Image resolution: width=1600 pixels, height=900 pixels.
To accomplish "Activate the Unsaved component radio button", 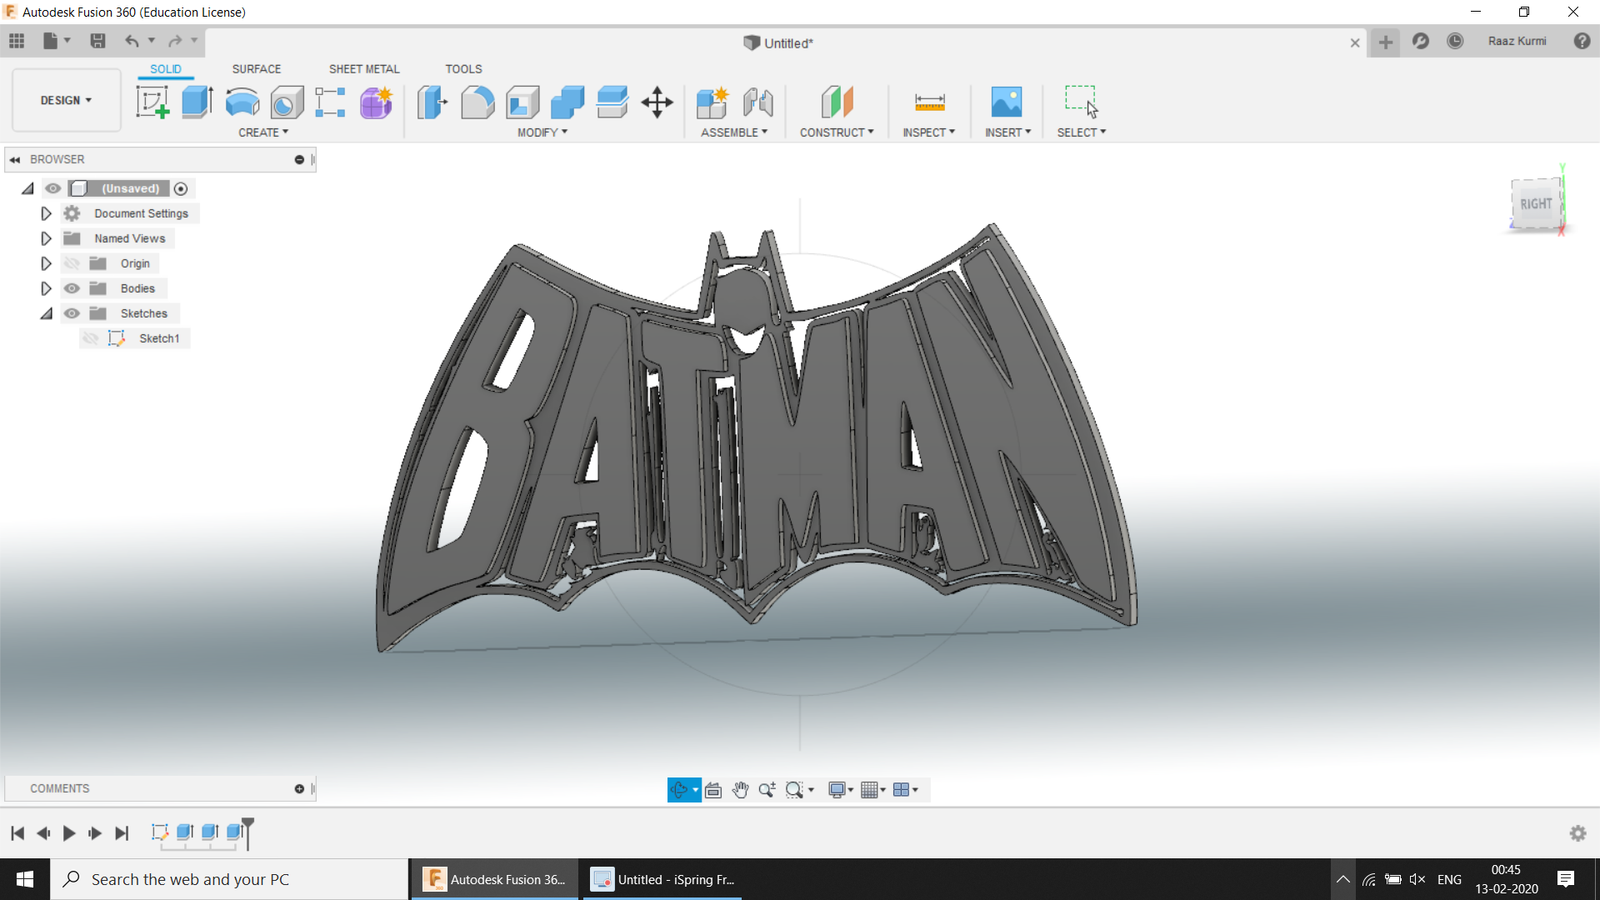I will pos(181,188).
